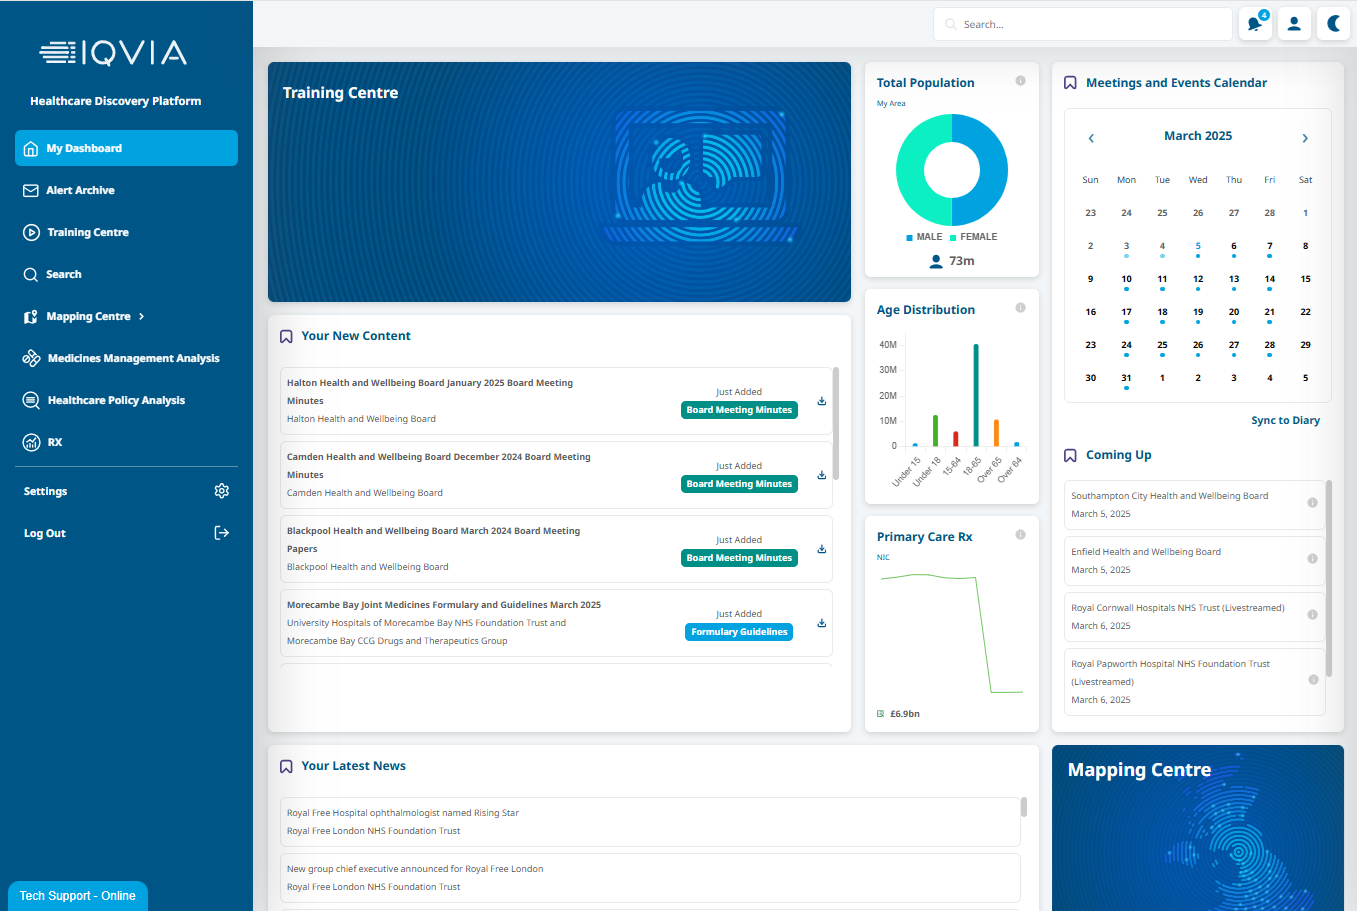Go to the next calendar month
Viewport: 1357px width, 911px height.
pyautogui.click(x=1305, y=138)
